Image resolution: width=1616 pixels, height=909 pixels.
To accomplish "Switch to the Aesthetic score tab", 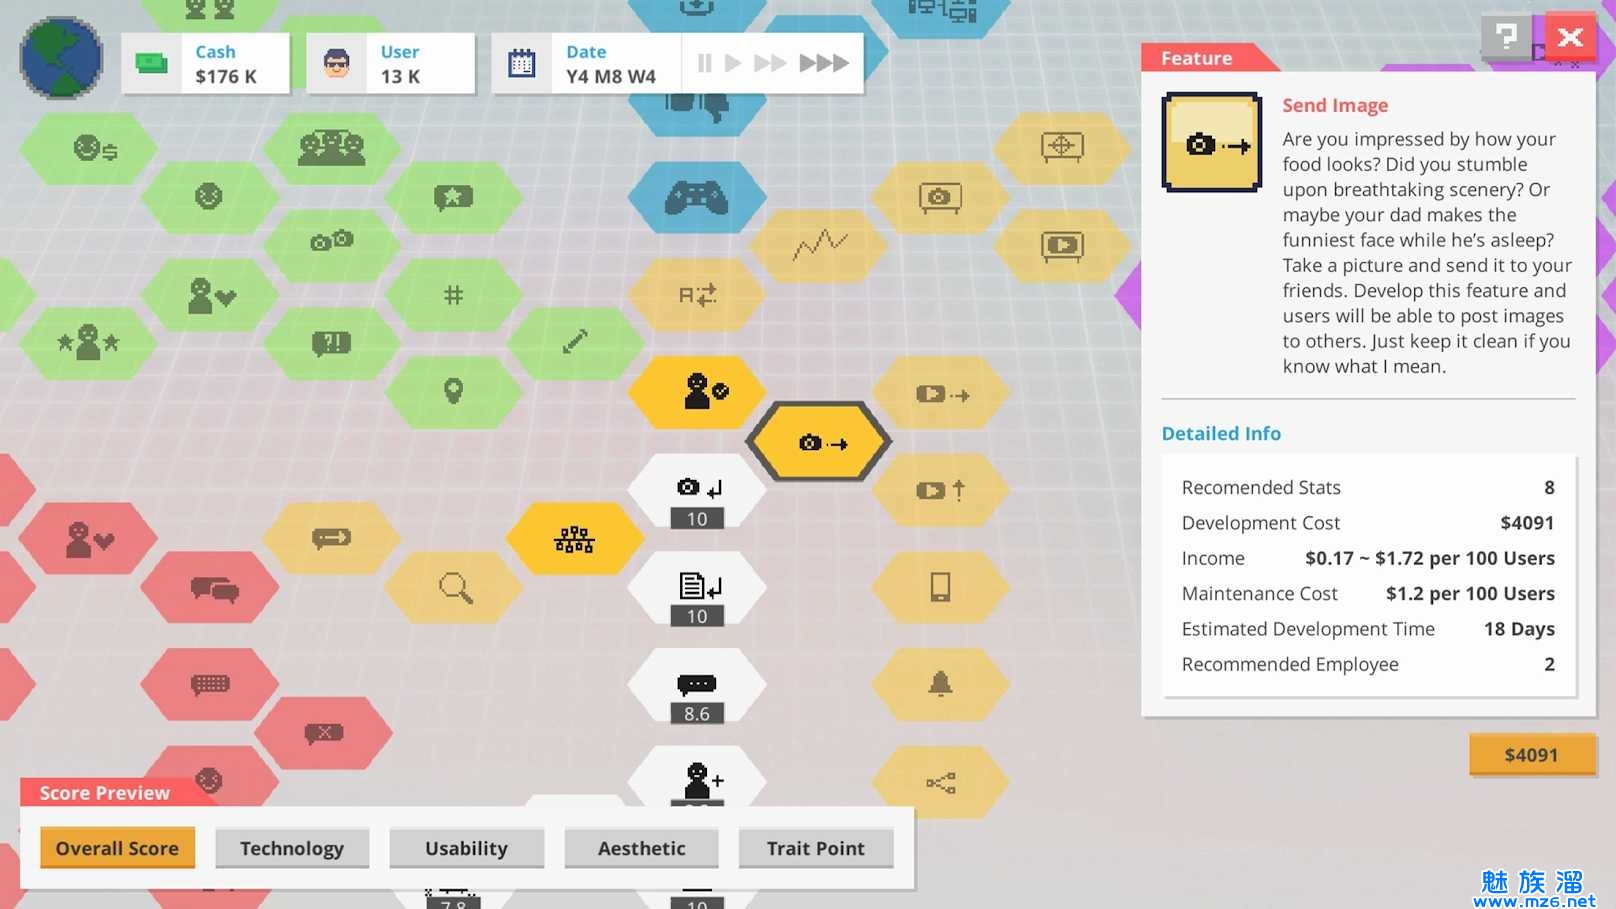I will point(641,848).
